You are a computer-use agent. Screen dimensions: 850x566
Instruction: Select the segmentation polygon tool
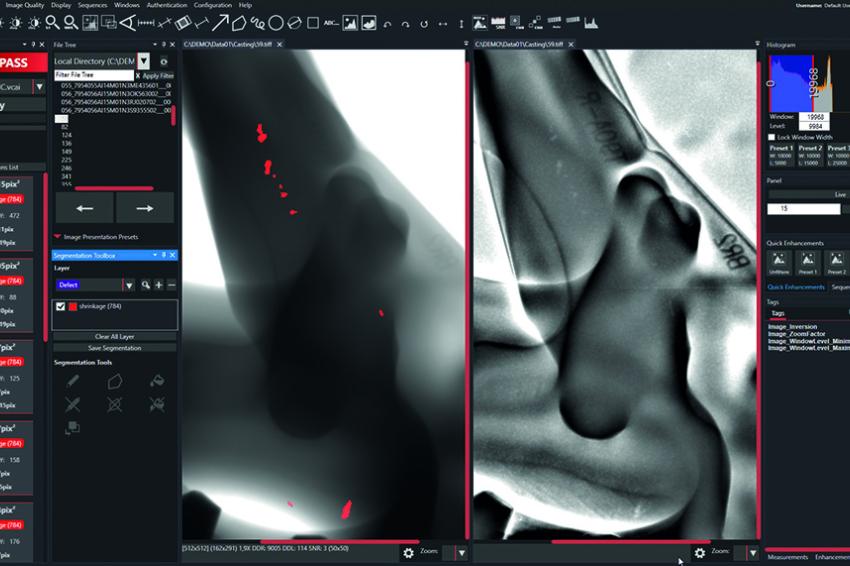pyautogui.click(x=114, y=381)
